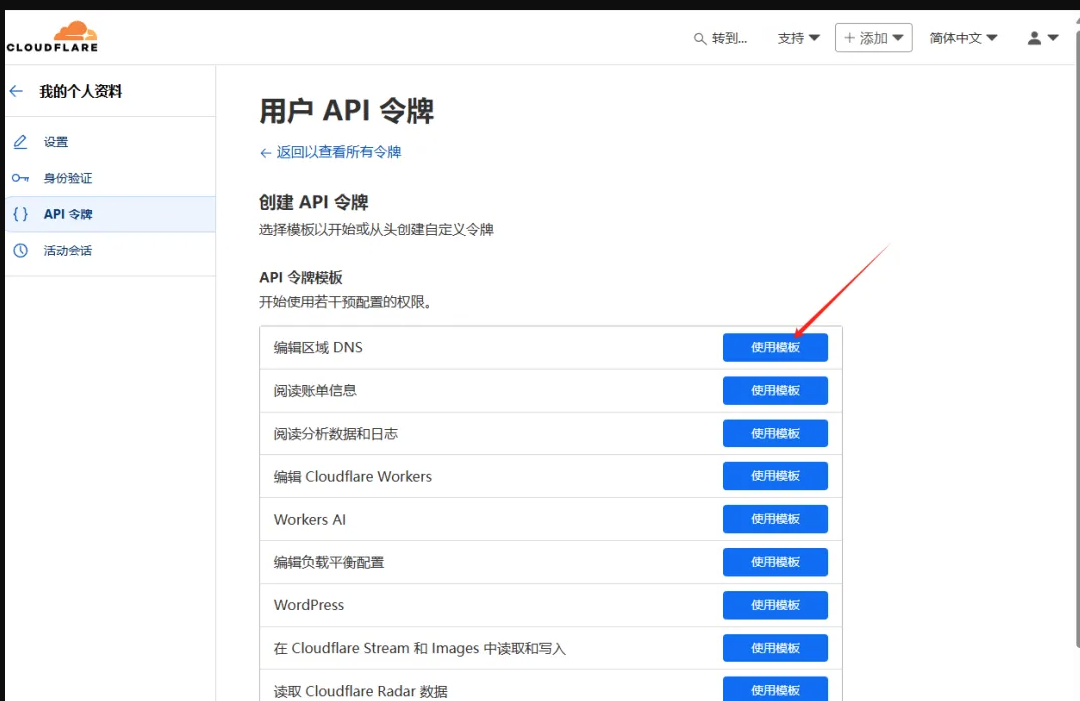
Task: Select API 令牌 in the sidebar
Action: click(x=110, y=214)
